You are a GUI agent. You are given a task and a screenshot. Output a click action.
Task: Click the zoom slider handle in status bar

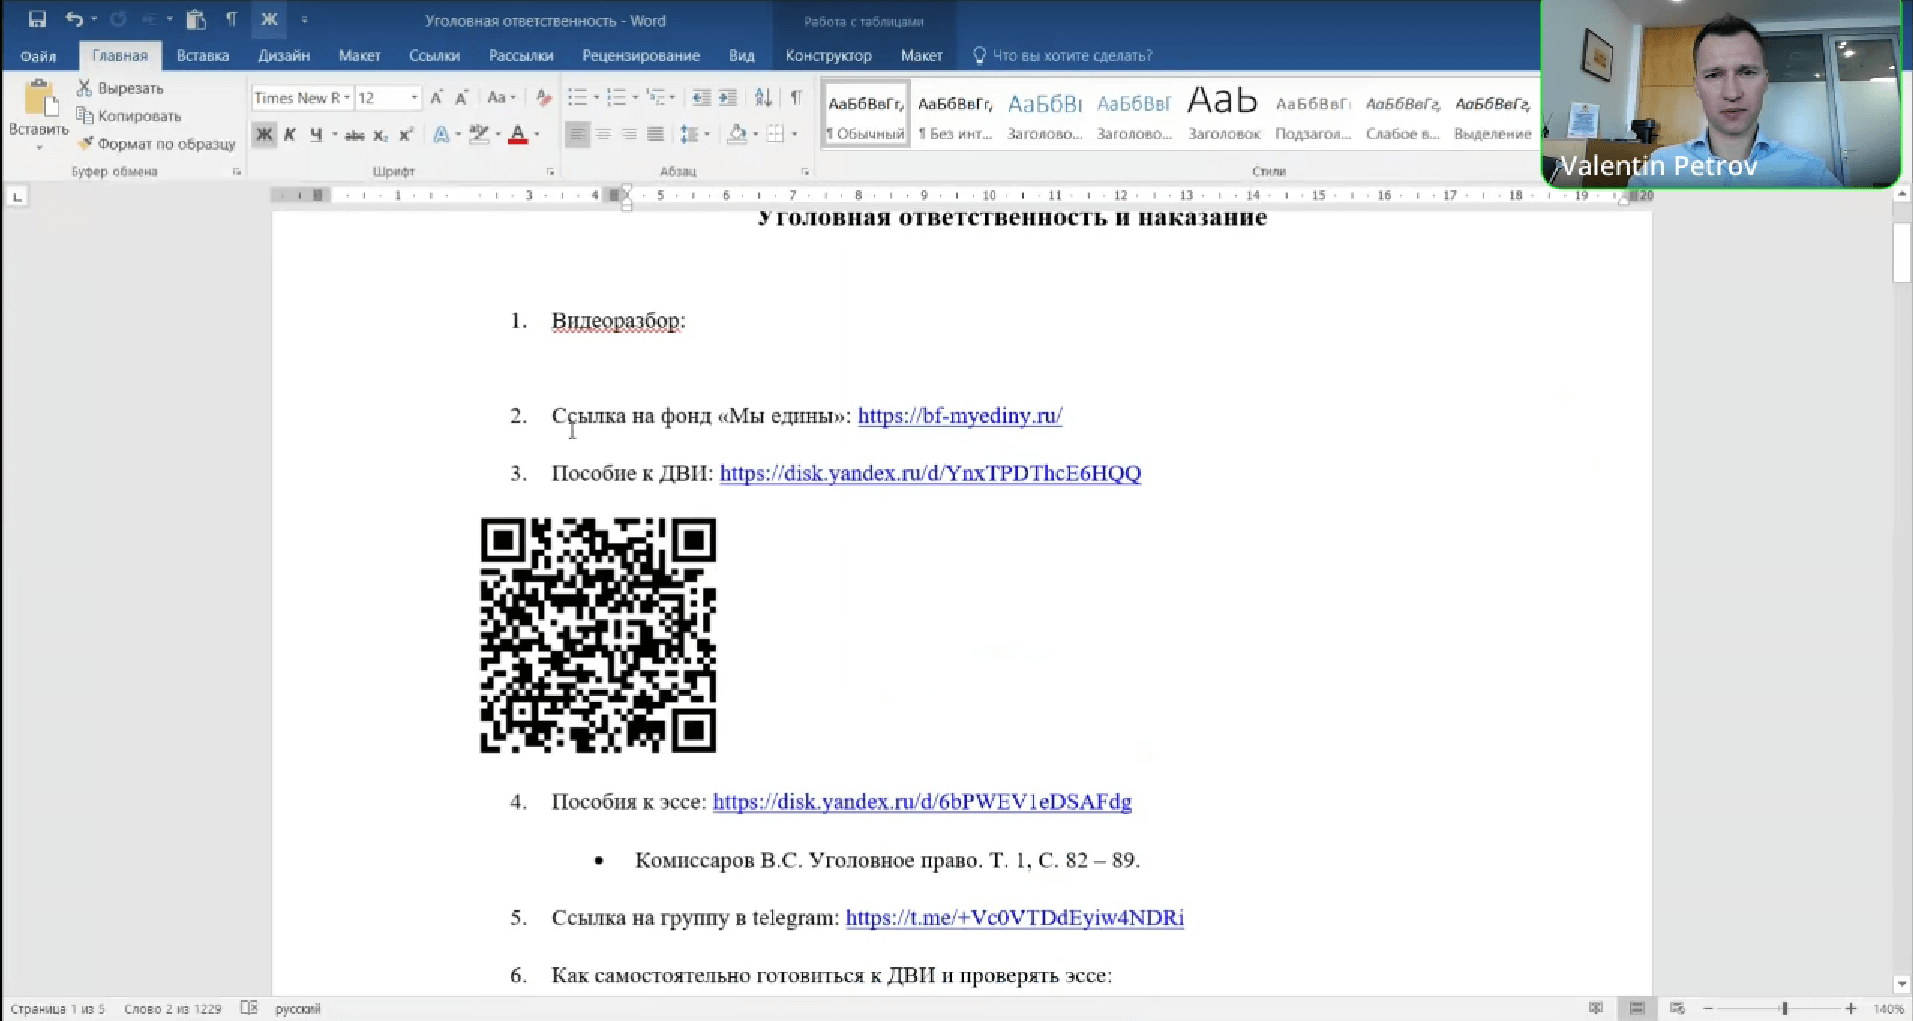tap(1784, 1008)
